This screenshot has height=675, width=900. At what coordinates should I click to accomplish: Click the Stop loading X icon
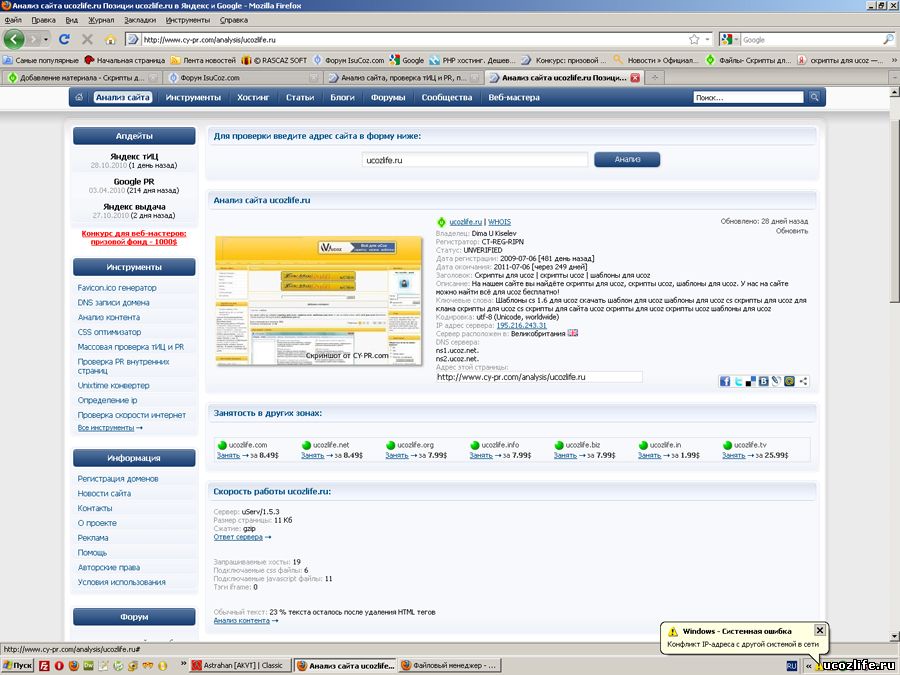pyautogui.click(x=87, y=39)
